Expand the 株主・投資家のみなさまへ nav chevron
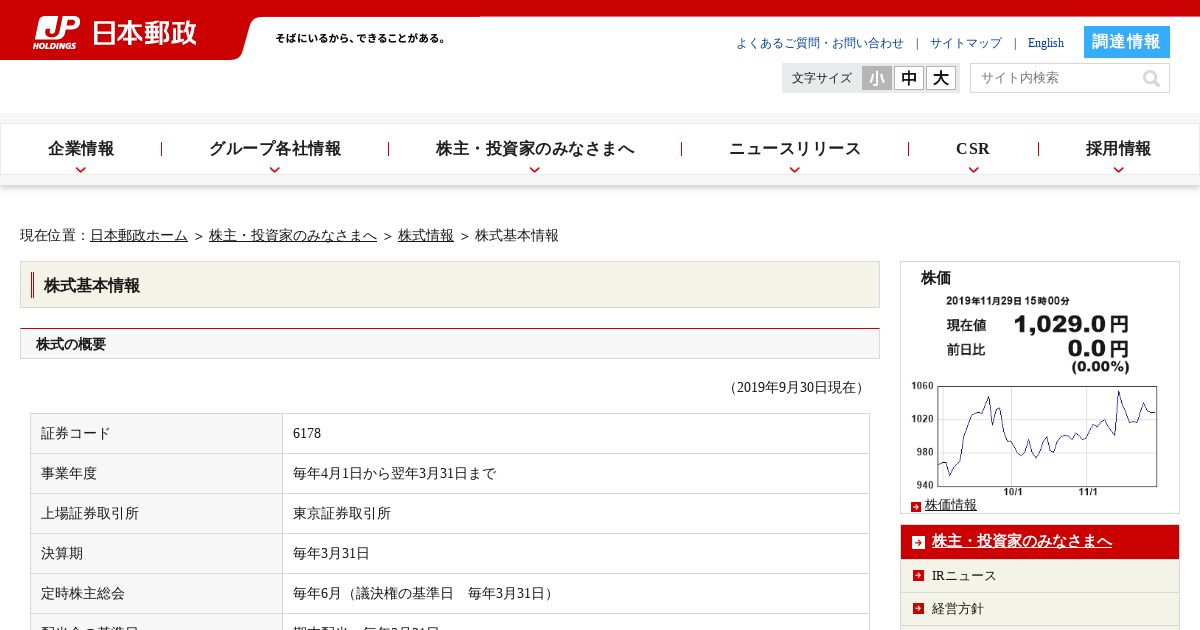This screenshot has height=630, width=1200. coord(535,170)
